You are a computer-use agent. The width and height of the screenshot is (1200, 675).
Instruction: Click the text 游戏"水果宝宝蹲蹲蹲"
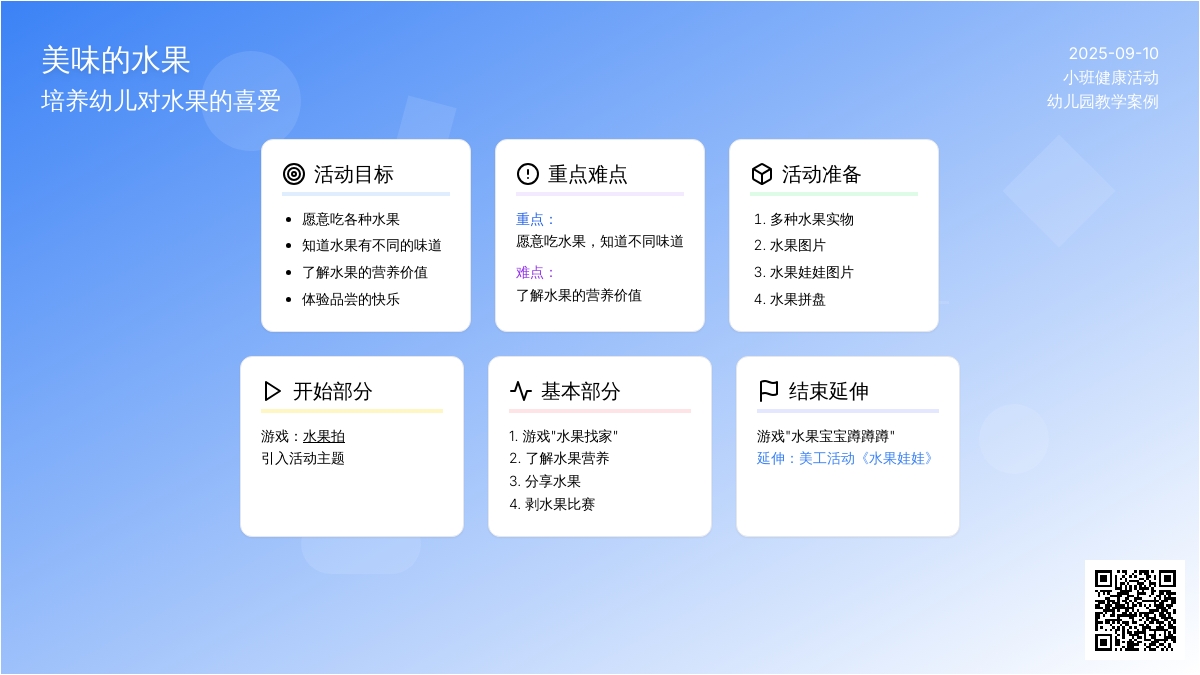[825, 436]
